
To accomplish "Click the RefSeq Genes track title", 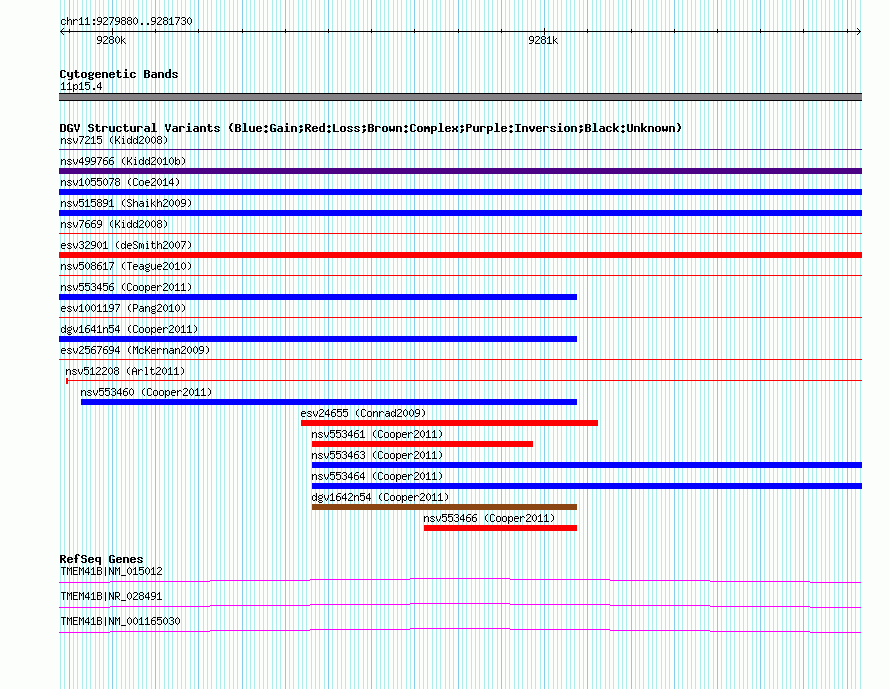I will point(101,559).
